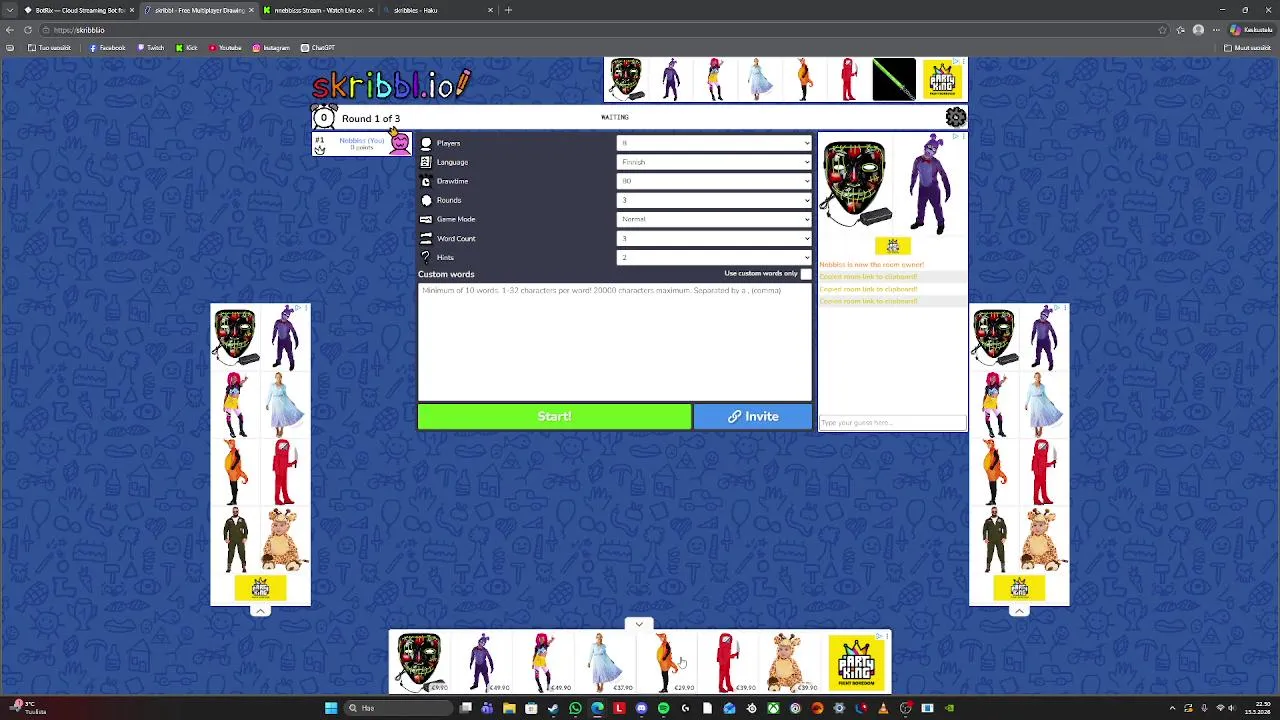Open the red L app in taskbar
The height and width of the screenshot is (720, 1280).
coord(619,708)
